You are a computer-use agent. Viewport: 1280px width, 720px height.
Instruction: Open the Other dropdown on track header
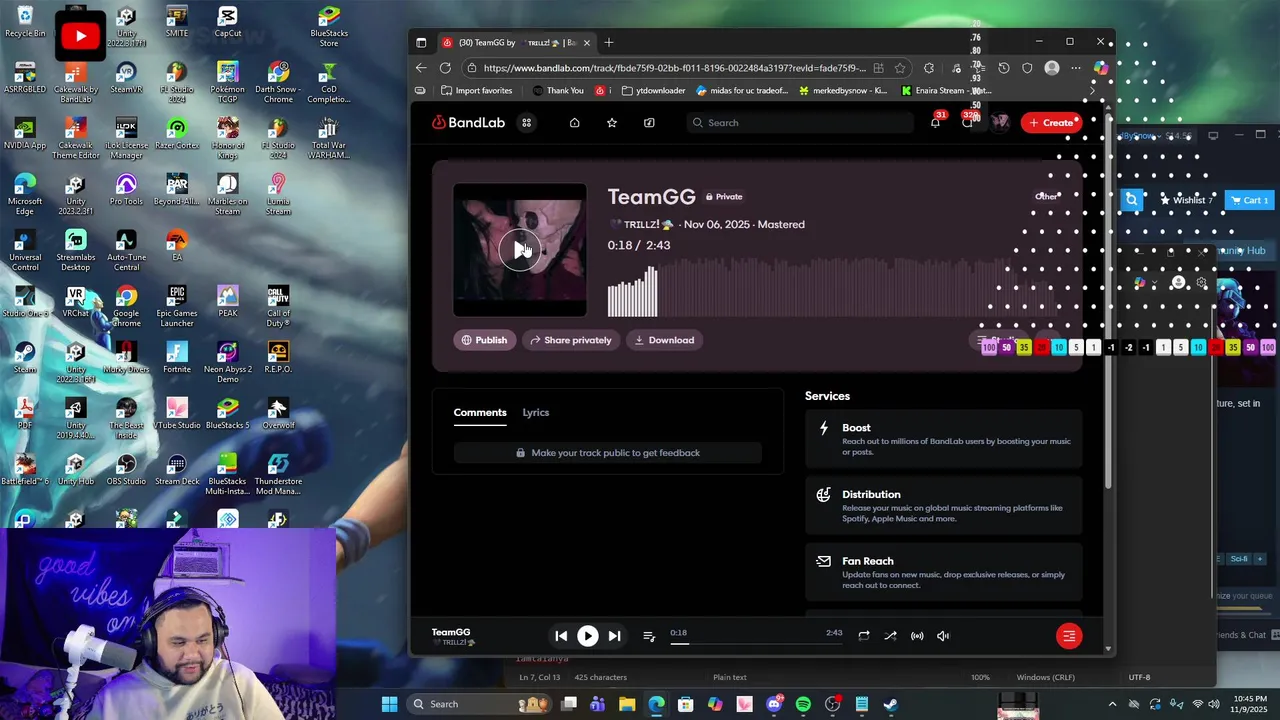(x=1046, y=196)
